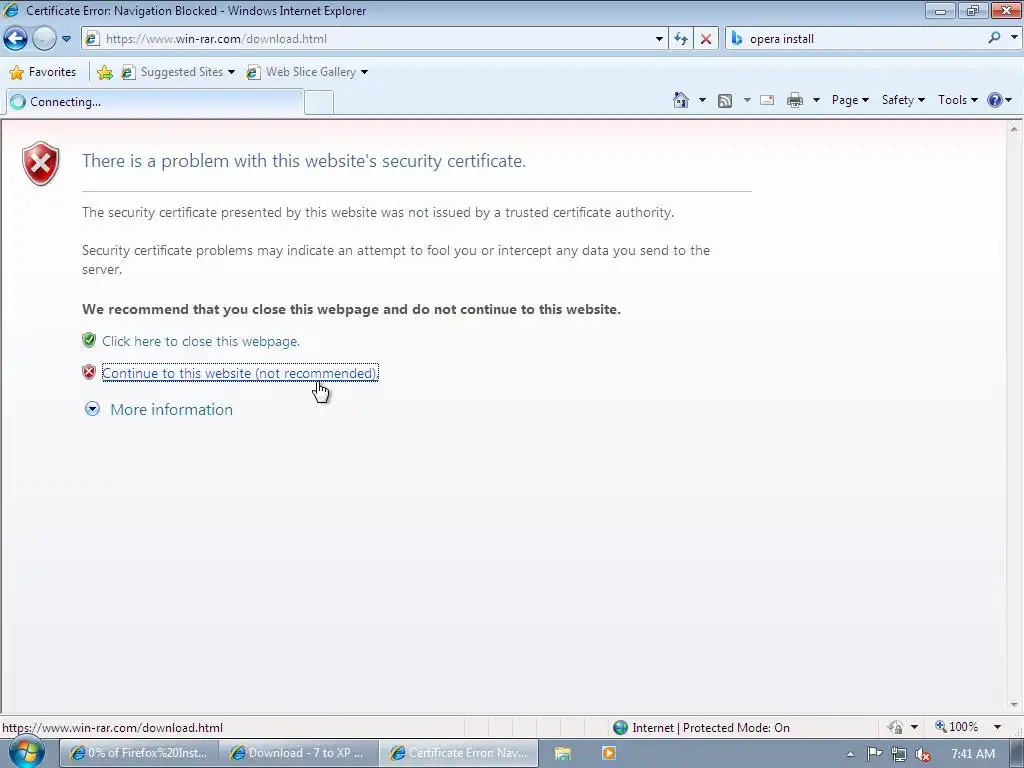Viewport: 1024px width, 768px height.
Task: Click the scrollbar up arrow
Action: (x=1014, y=129)
